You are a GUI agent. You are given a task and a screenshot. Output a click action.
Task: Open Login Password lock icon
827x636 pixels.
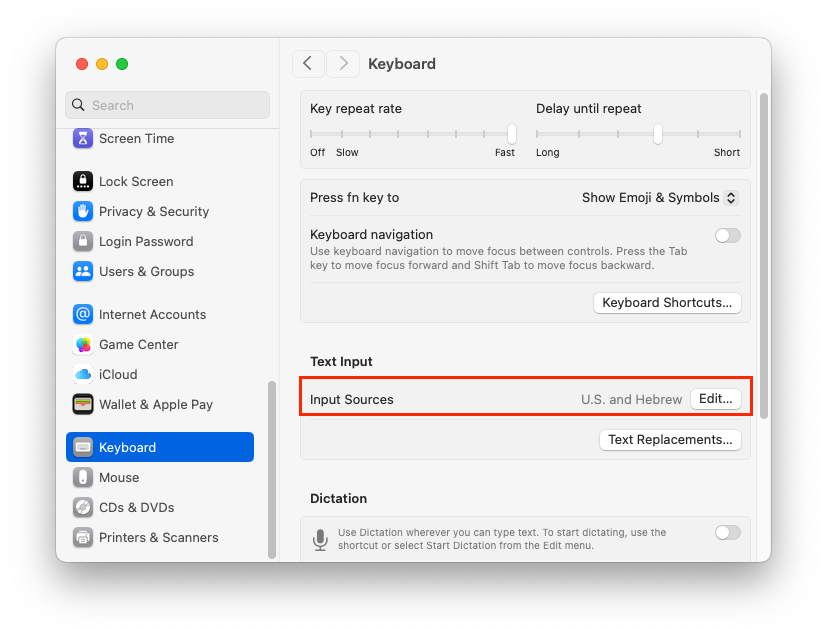pos(83,242)
